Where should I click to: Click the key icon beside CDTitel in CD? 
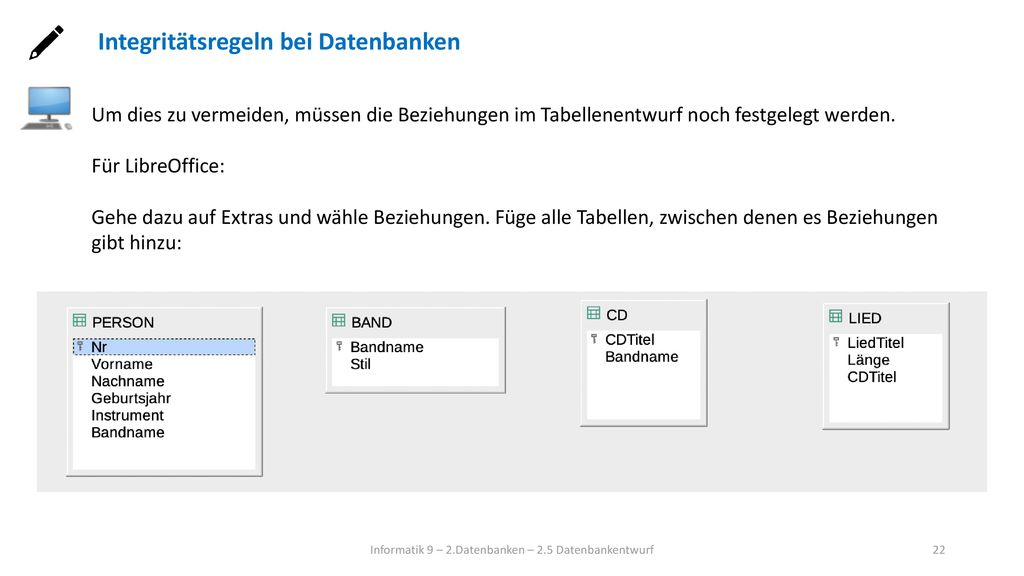click(594, 339)
